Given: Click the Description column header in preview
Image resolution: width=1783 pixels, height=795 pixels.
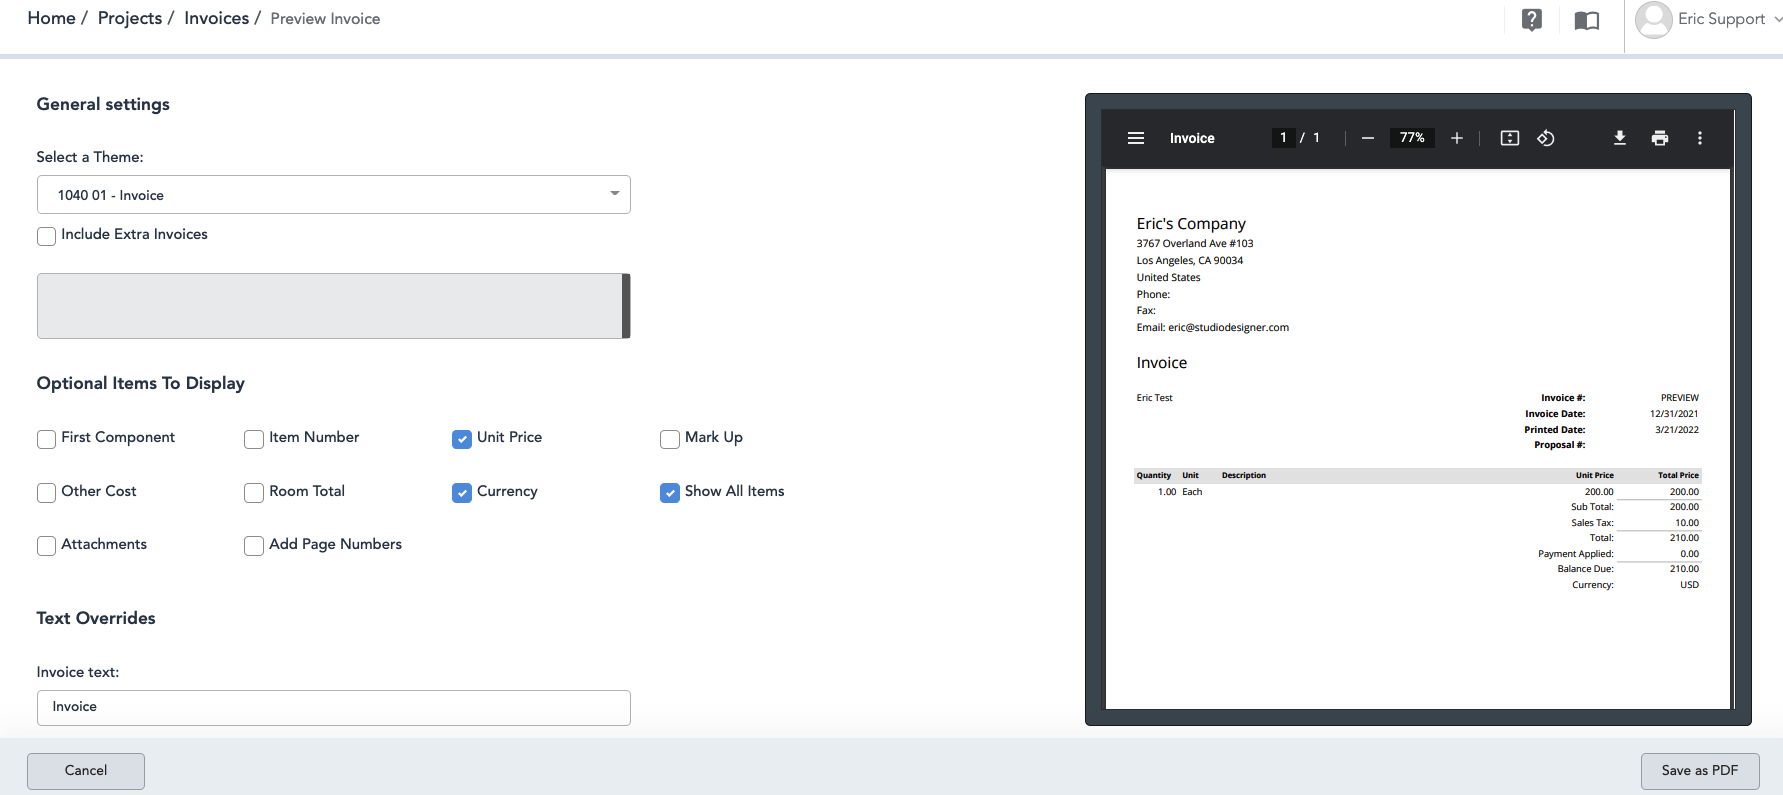Looking at the screenshot, I should pos(1244,476).
